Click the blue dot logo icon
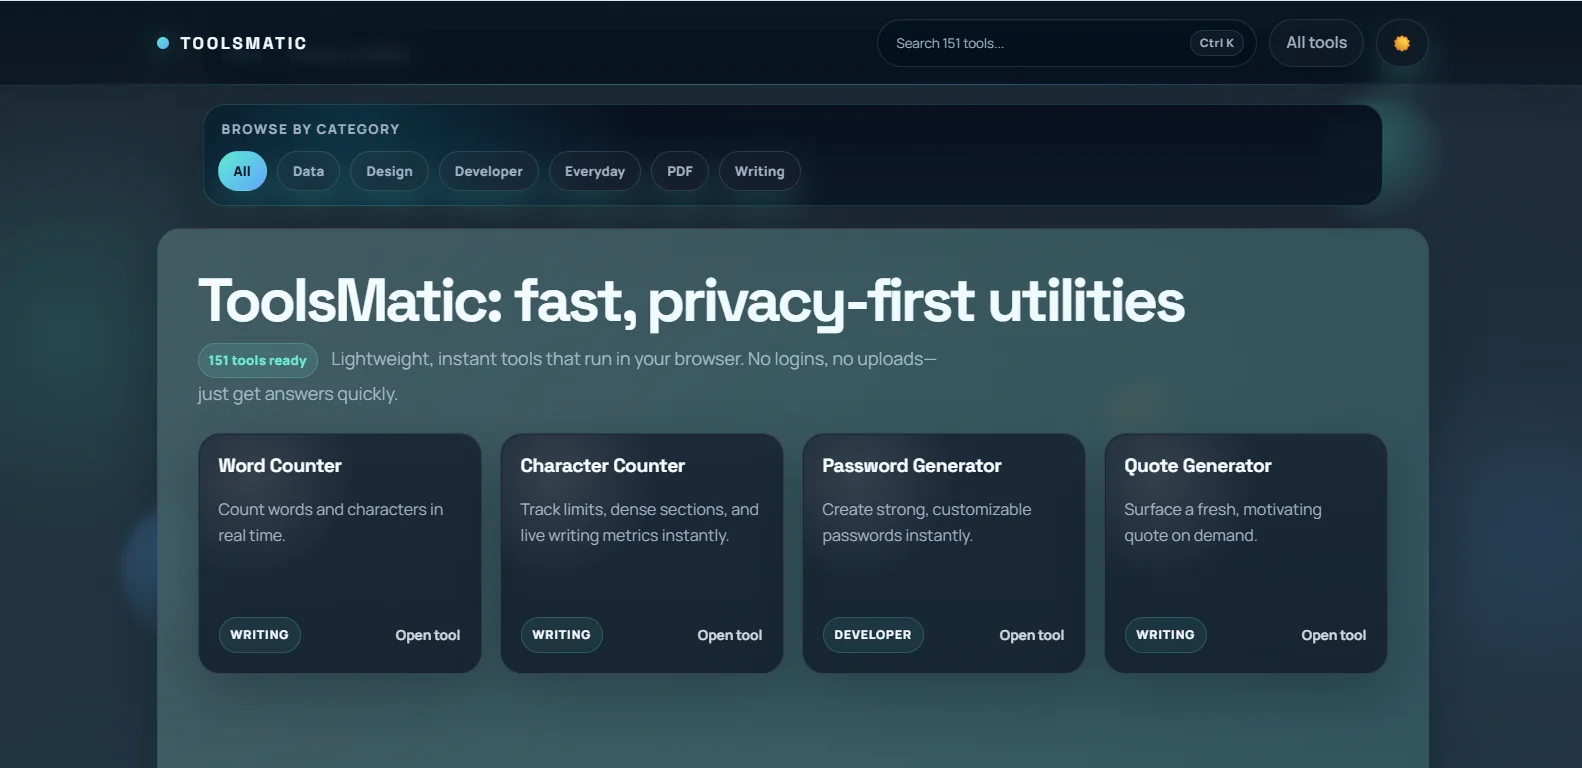The image size is (1582, 768). click(x=163, y=43)
